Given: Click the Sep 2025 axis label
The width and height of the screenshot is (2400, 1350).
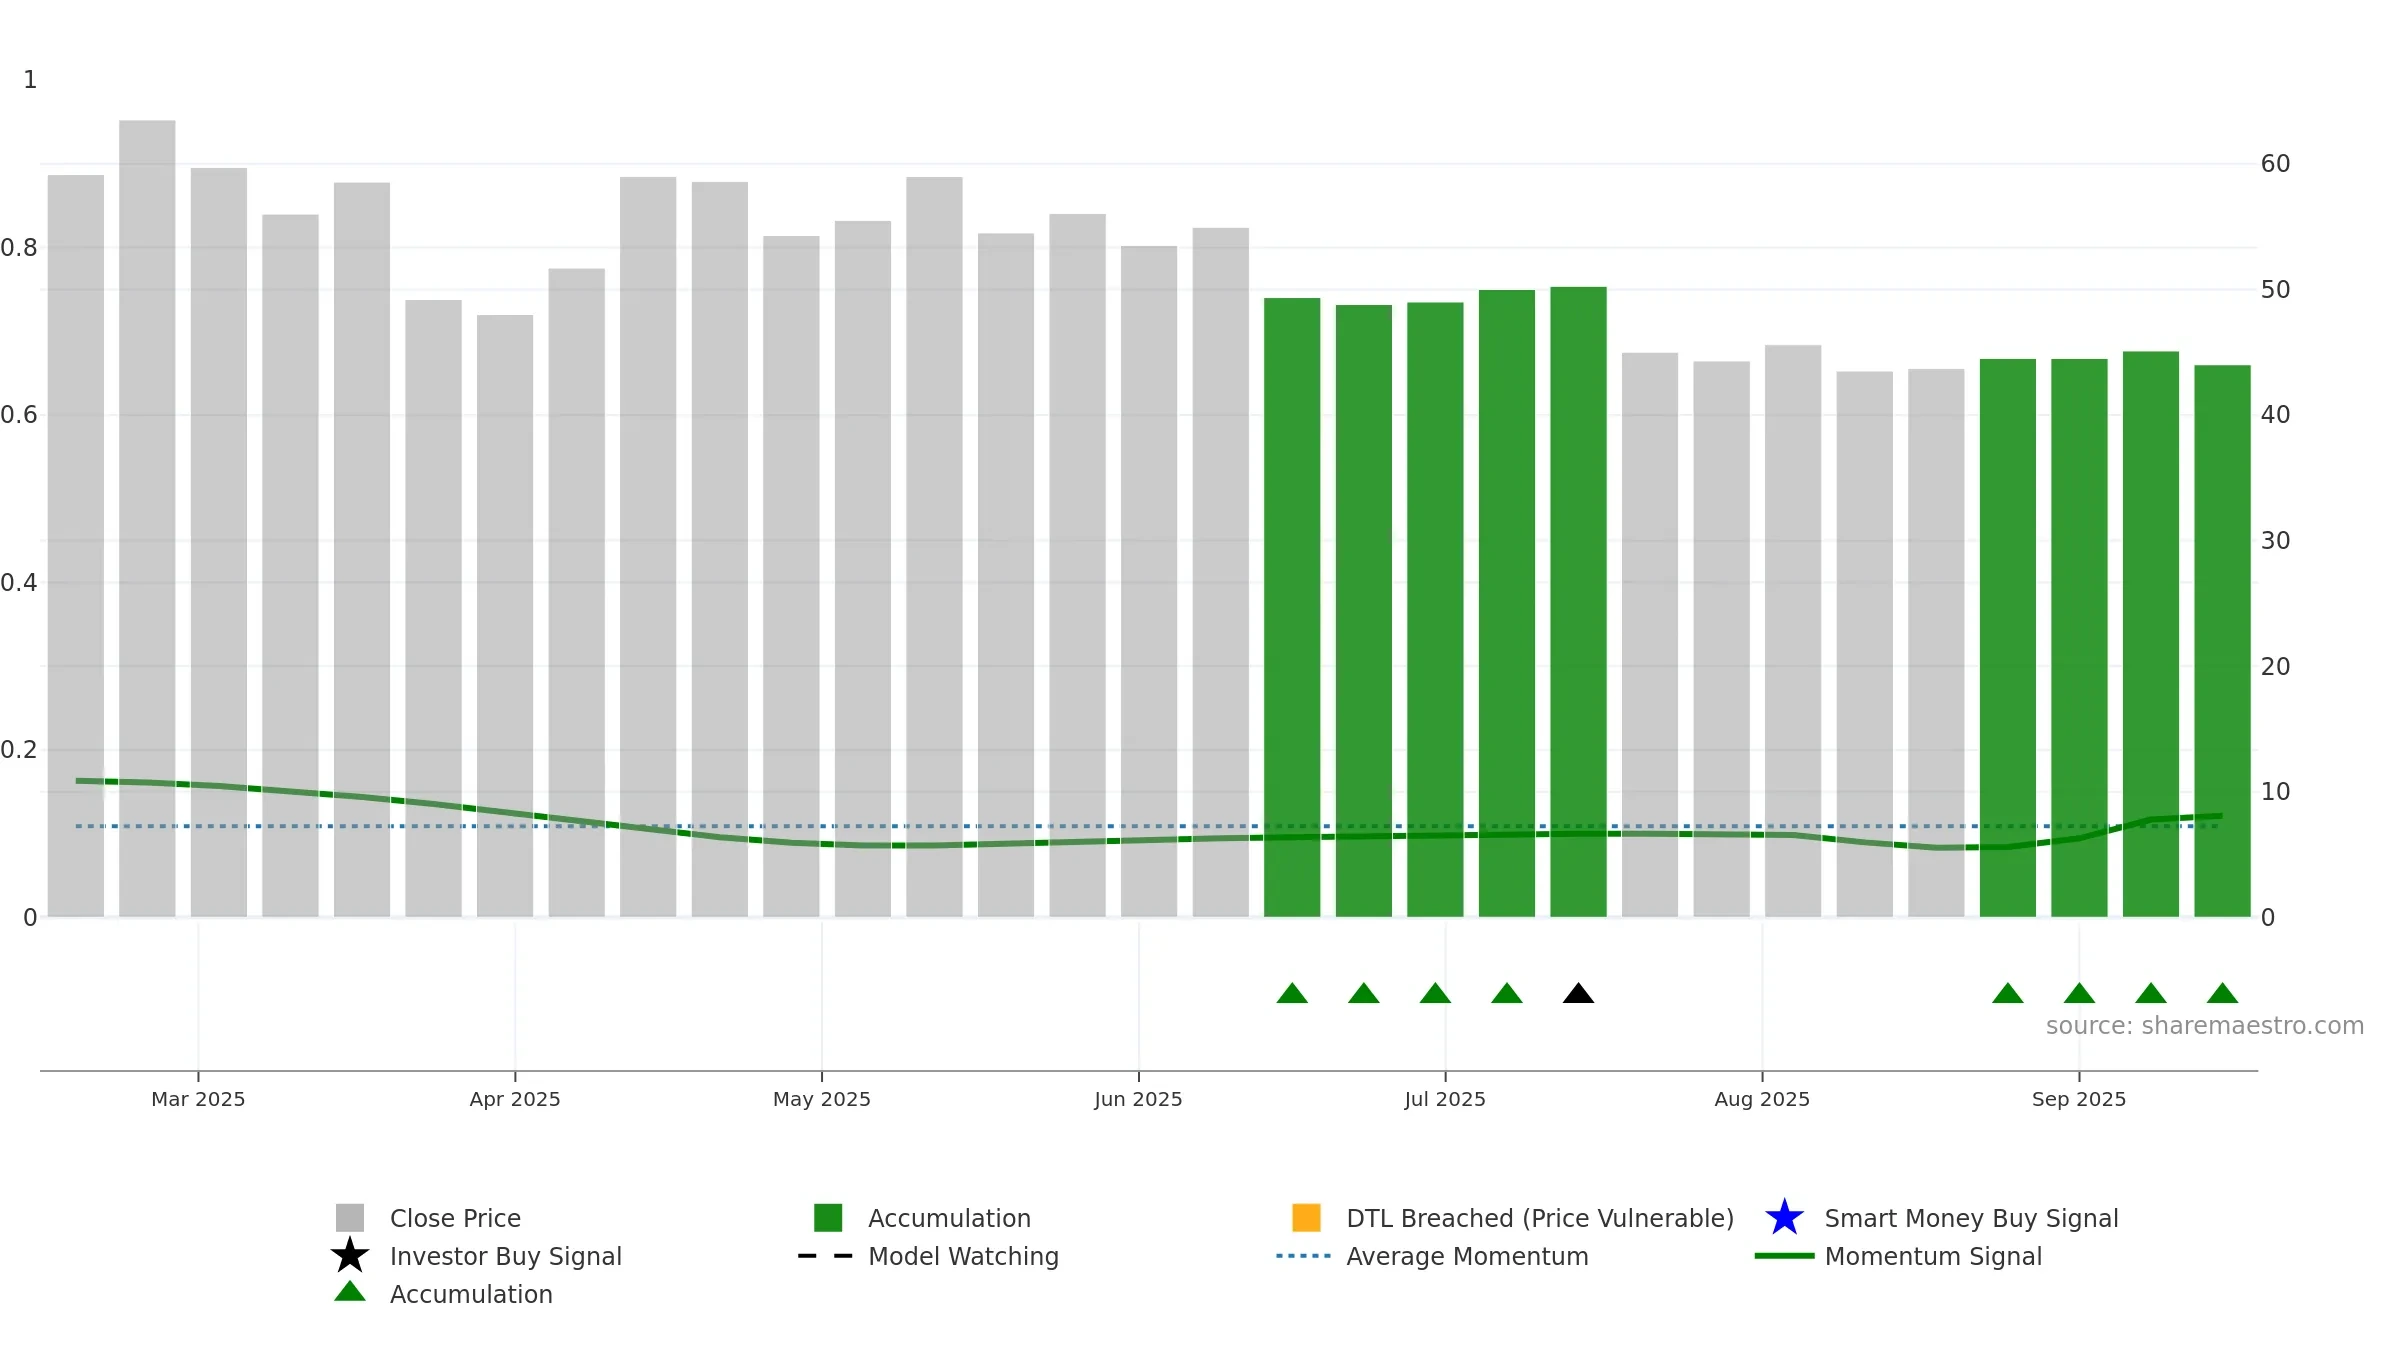Looking at the screenshot, I should point(2079,1099).
